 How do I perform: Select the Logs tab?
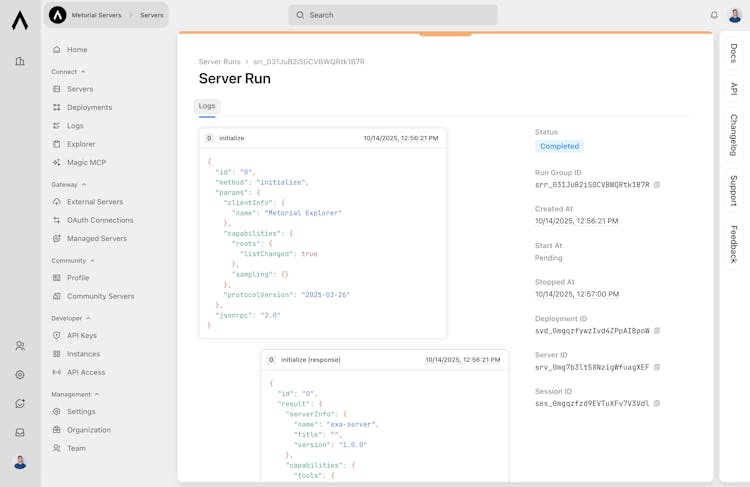(207, 106)
